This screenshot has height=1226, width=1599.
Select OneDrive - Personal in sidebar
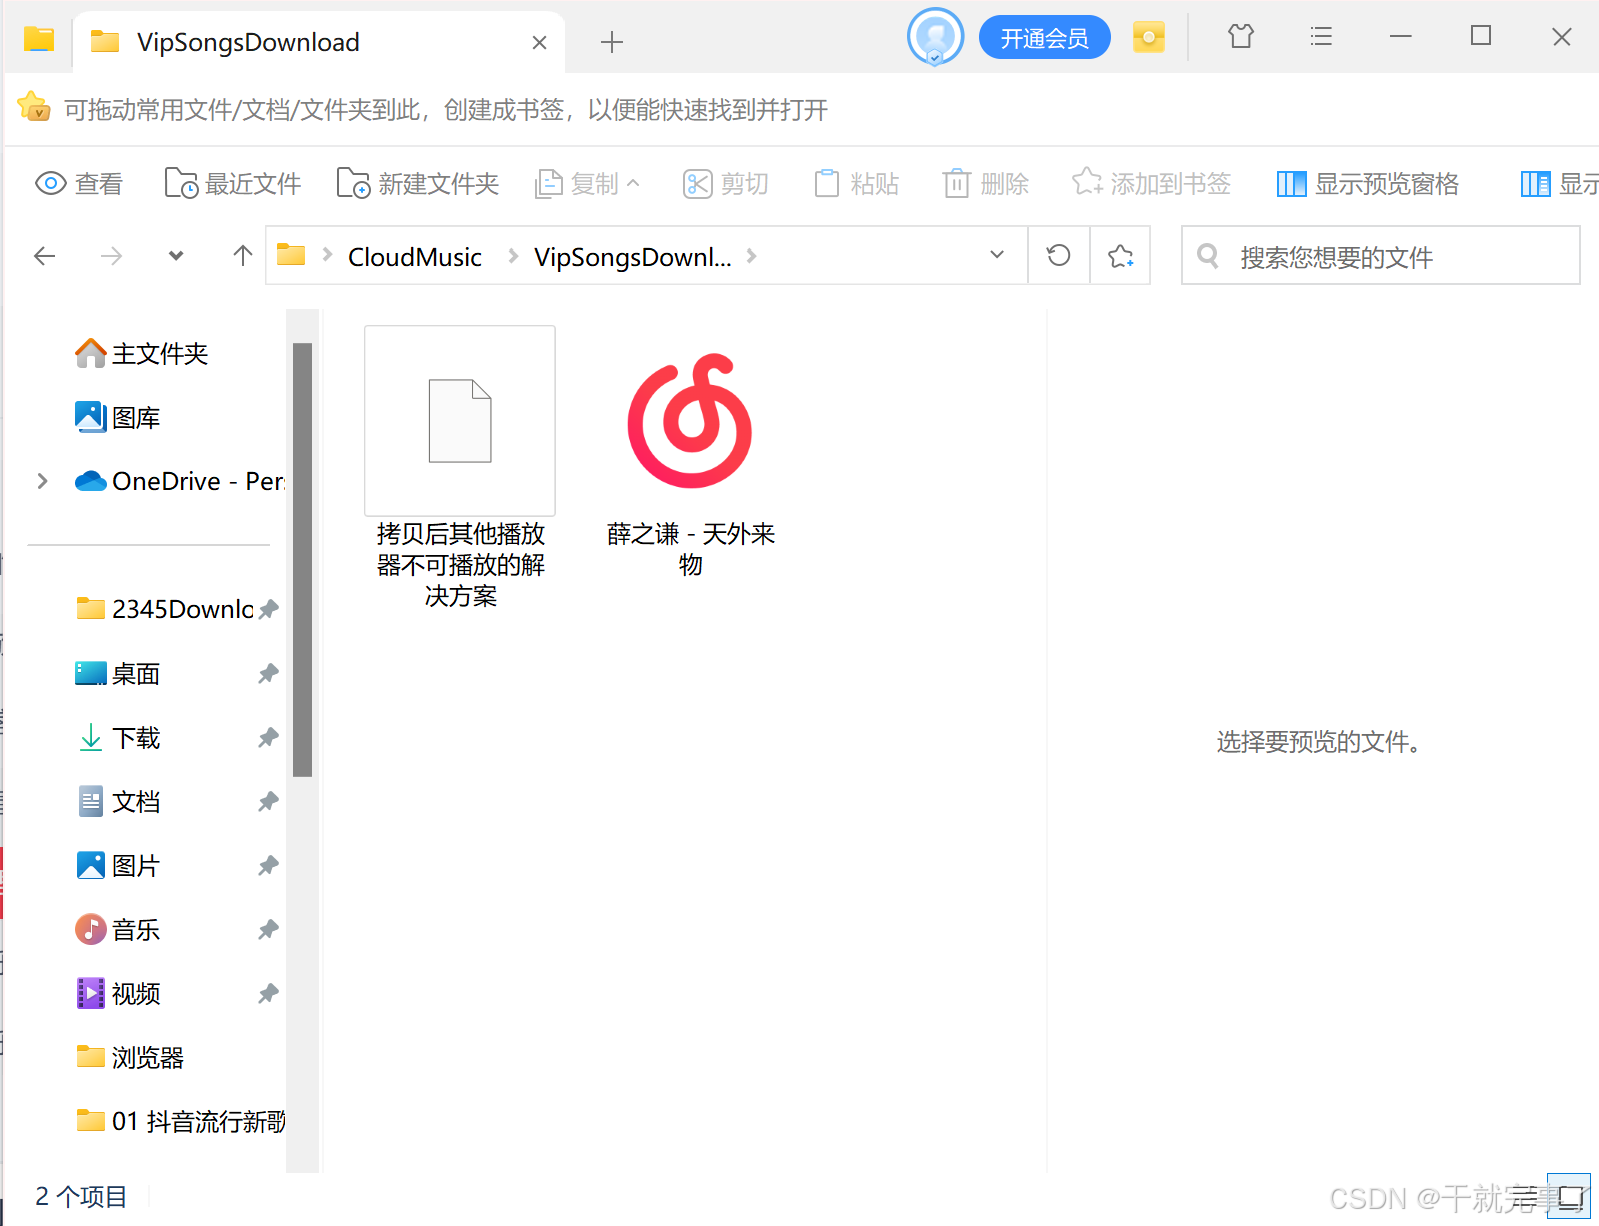(x=180, y=481)
